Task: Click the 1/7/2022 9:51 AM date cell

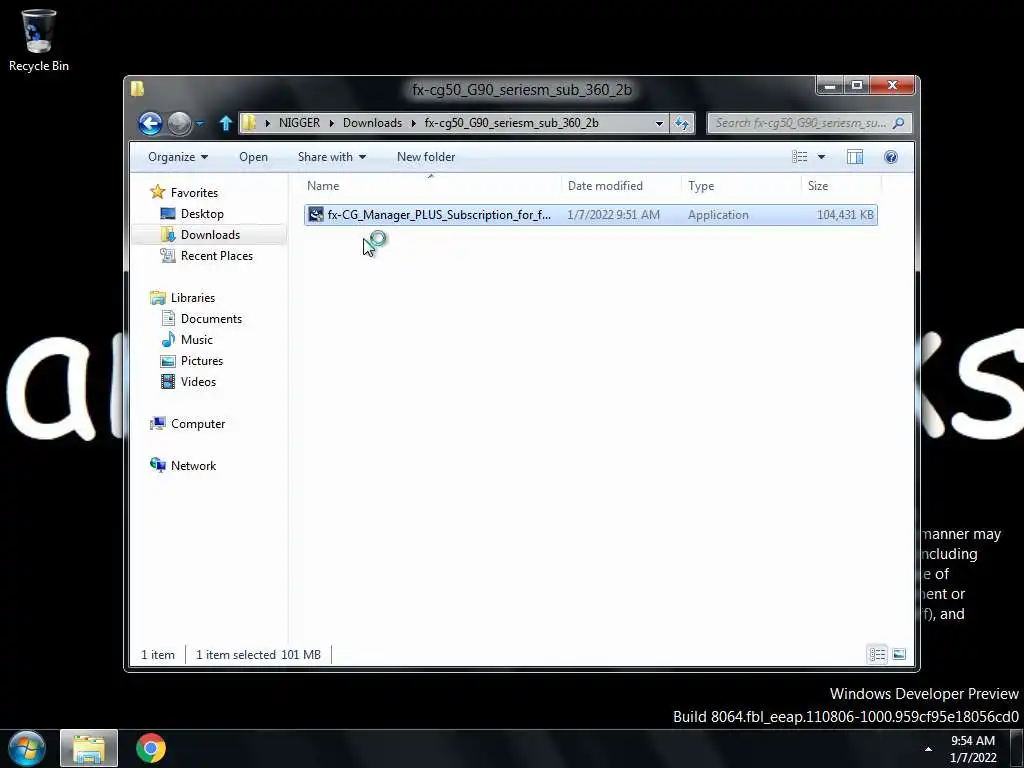Action: point(613,215)
